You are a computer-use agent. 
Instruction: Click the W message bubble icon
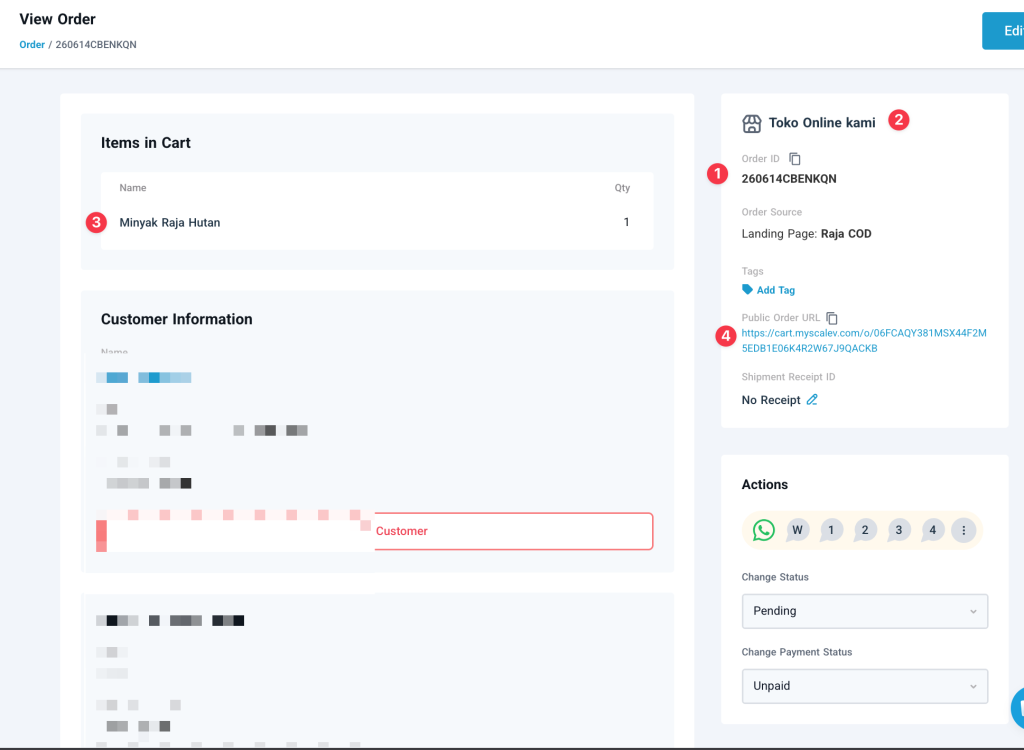point(797,530)
